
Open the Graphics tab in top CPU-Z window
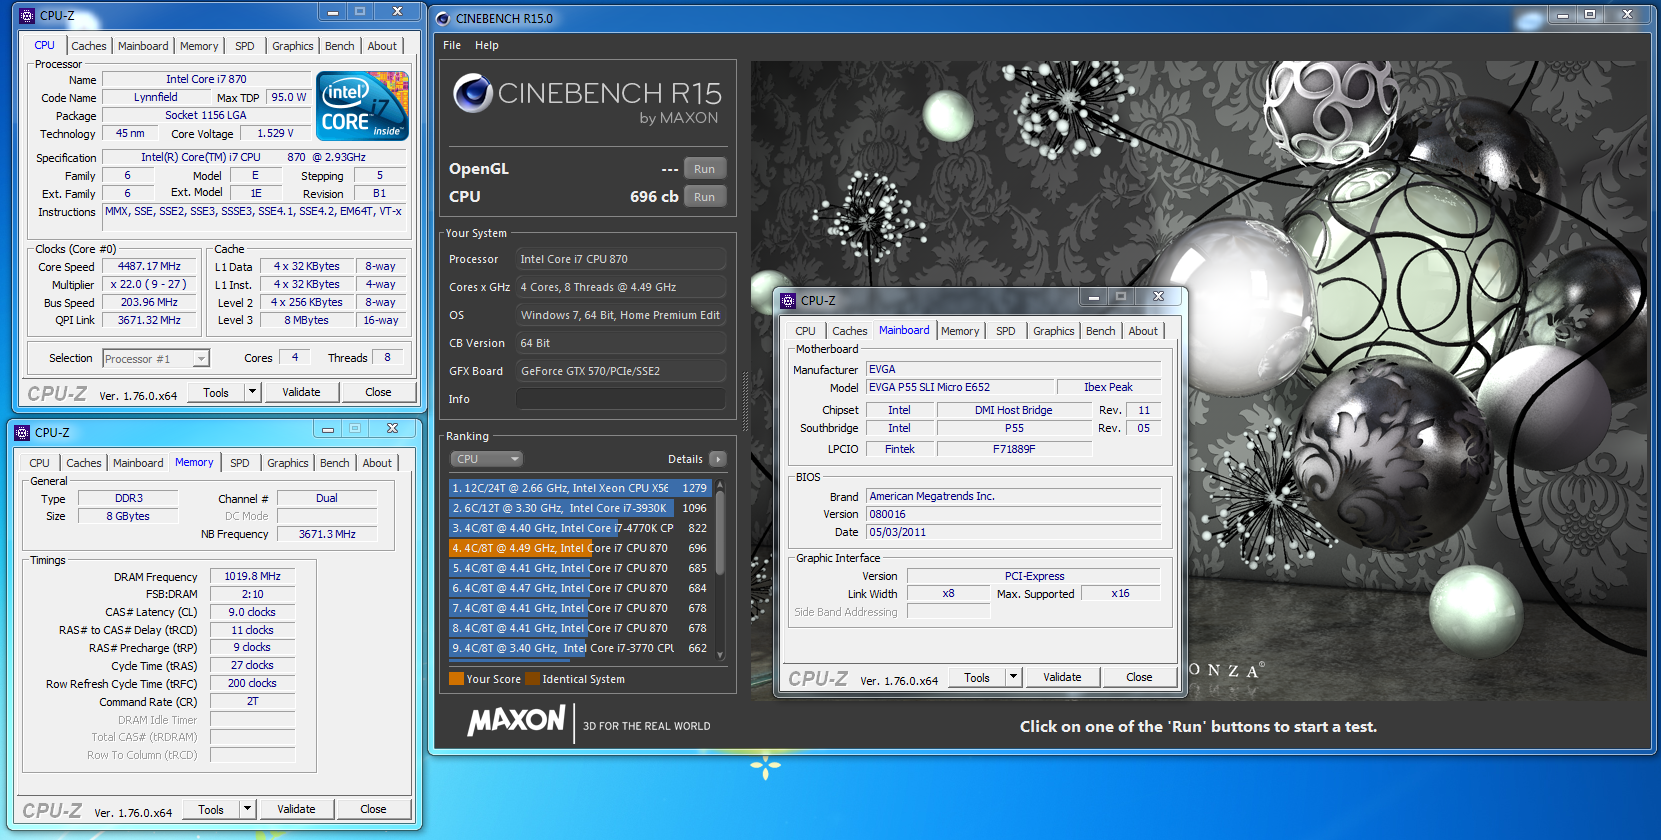click(293, 46)
